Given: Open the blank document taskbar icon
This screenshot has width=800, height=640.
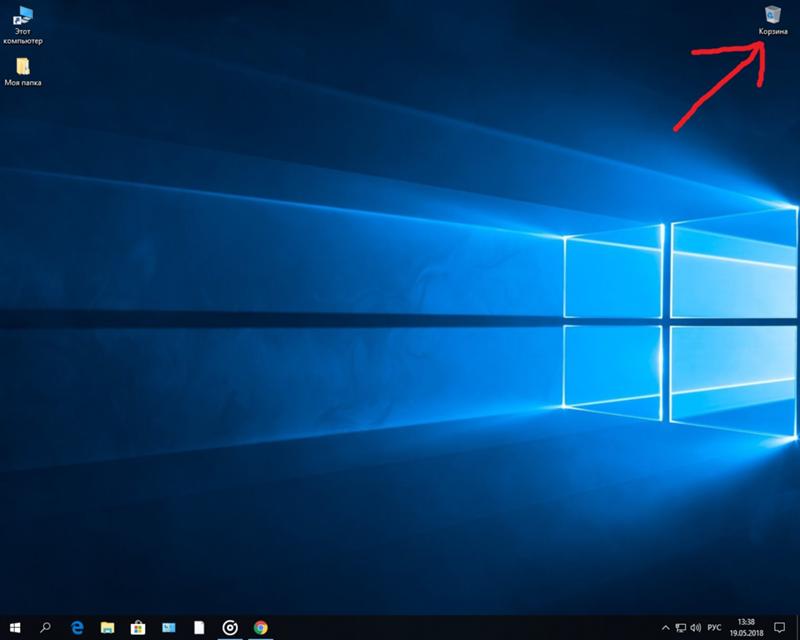Looking at the screenshot, I should coord(199,627).
